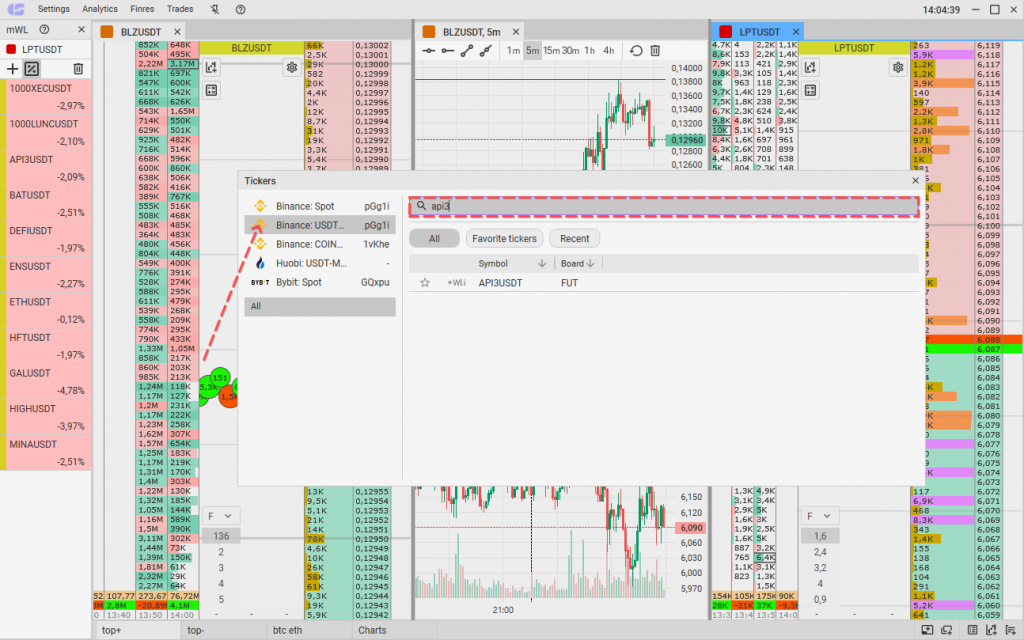This screenshot has height=640, width=1024.
Task: Open the btc eth workspace tab
Action: [x=287, y=630]
